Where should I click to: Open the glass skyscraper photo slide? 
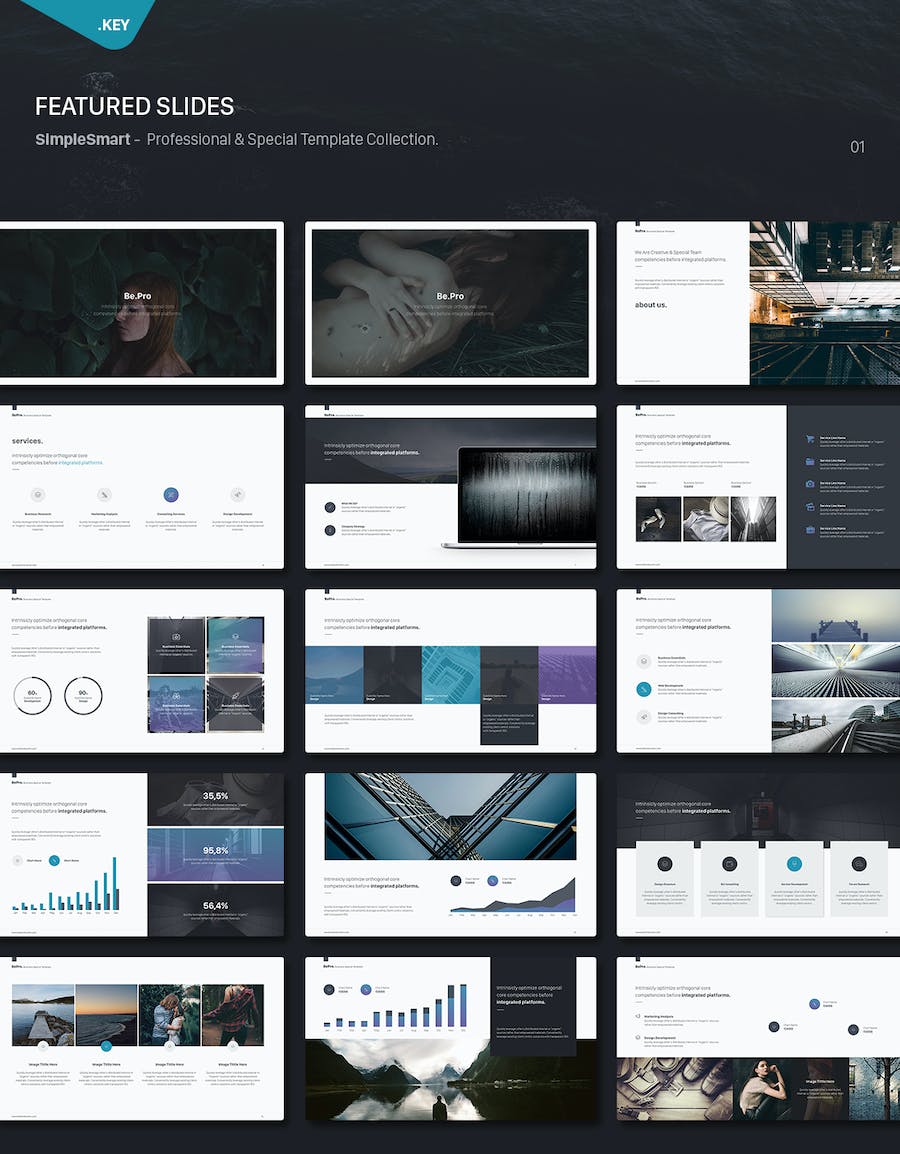coord(450,854)
